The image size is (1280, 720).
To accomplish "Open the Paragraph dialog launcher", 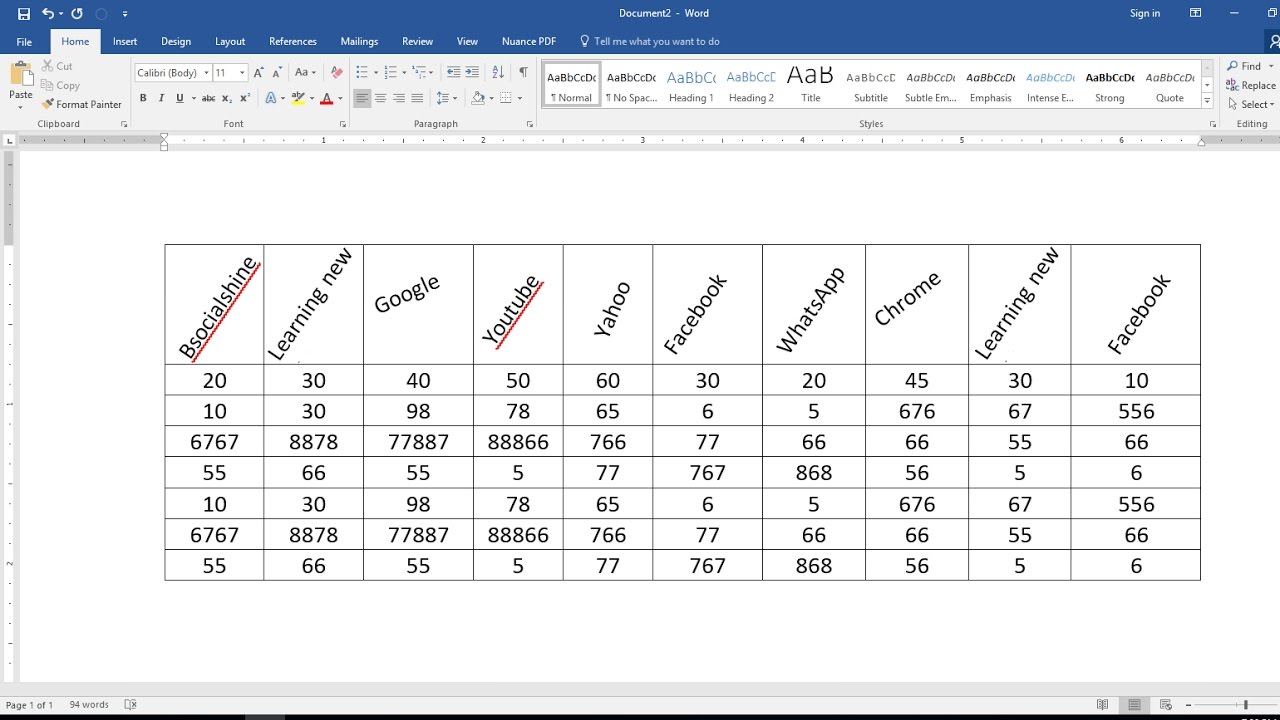I will 529,124.
